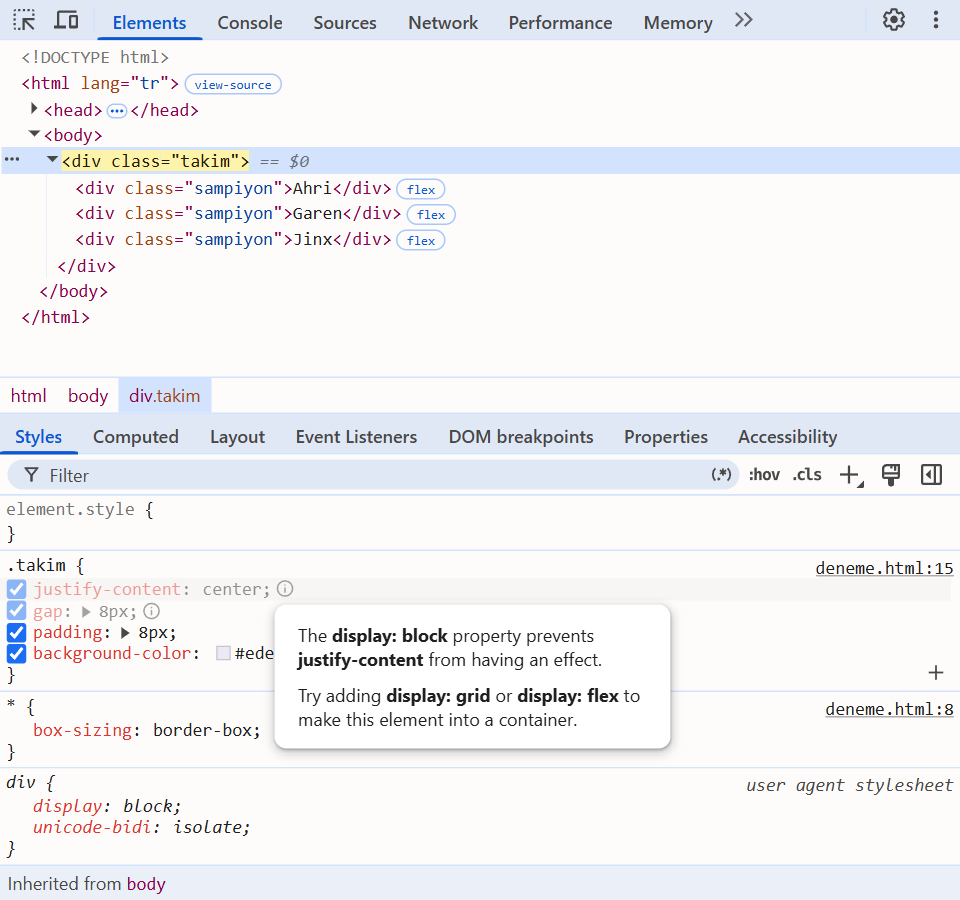
Task: Activate the inspect element picker icon
Action: [x=24, y=20]
